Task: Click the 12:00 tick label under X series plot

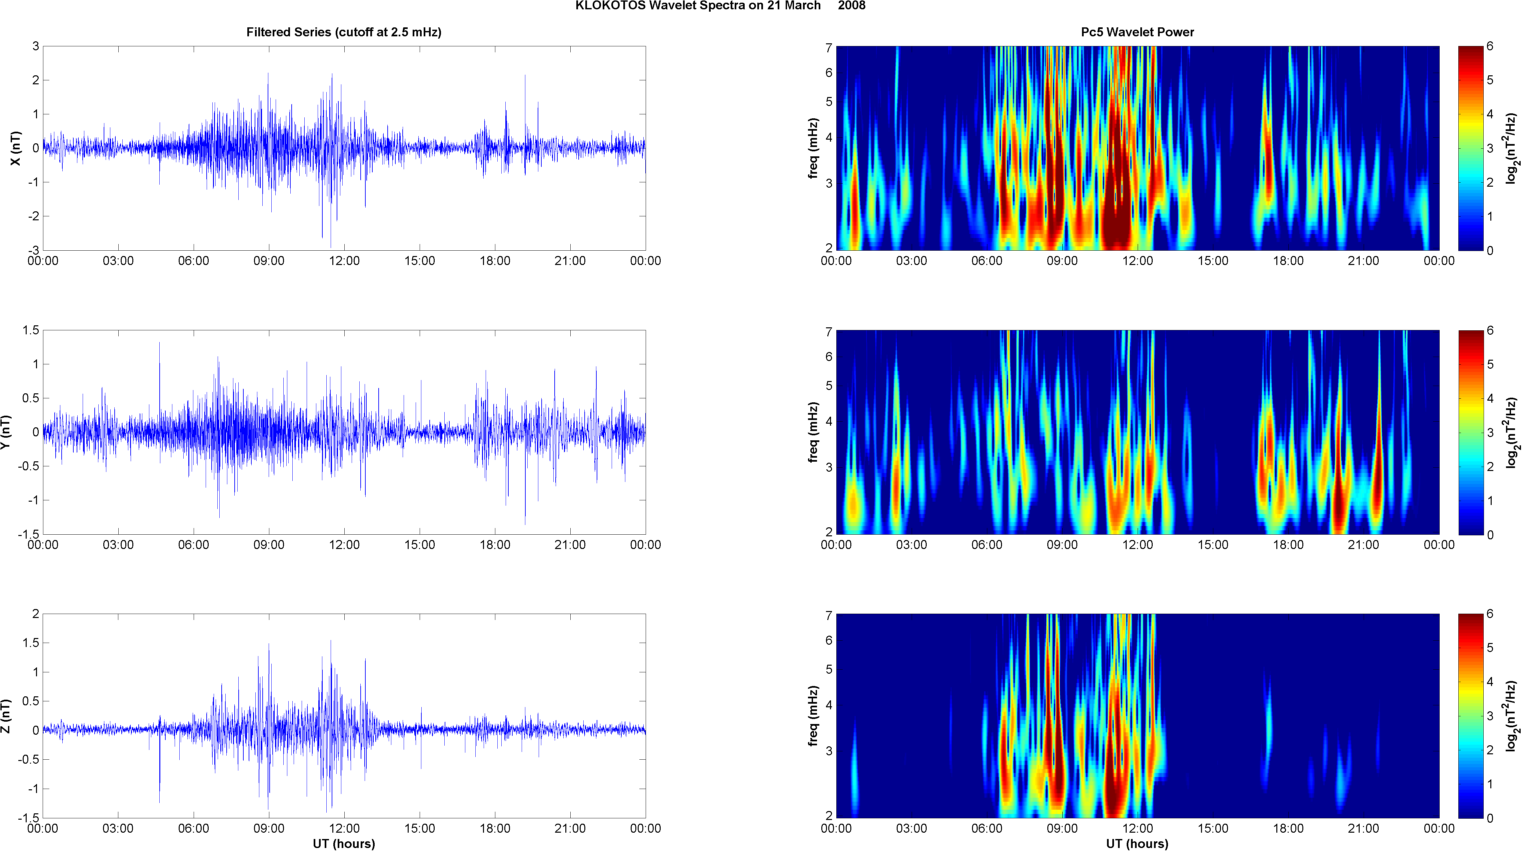Action: point(344,261)
